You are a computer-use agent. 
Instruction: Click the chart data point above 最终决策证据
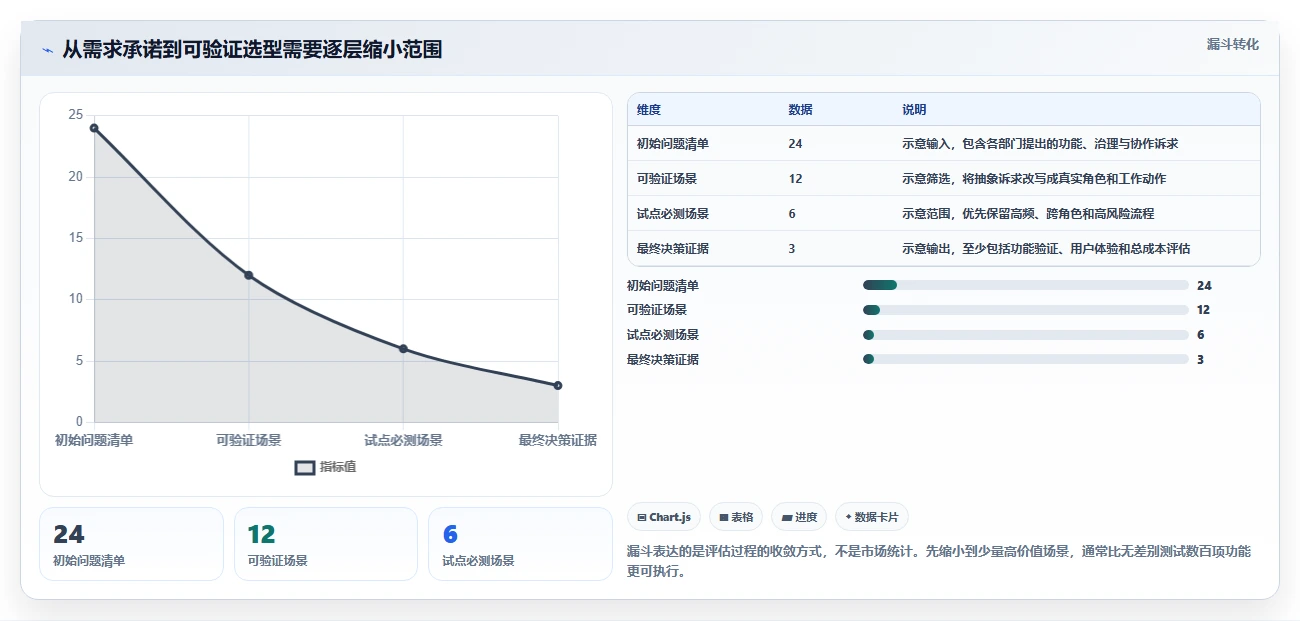coord(558,385)
